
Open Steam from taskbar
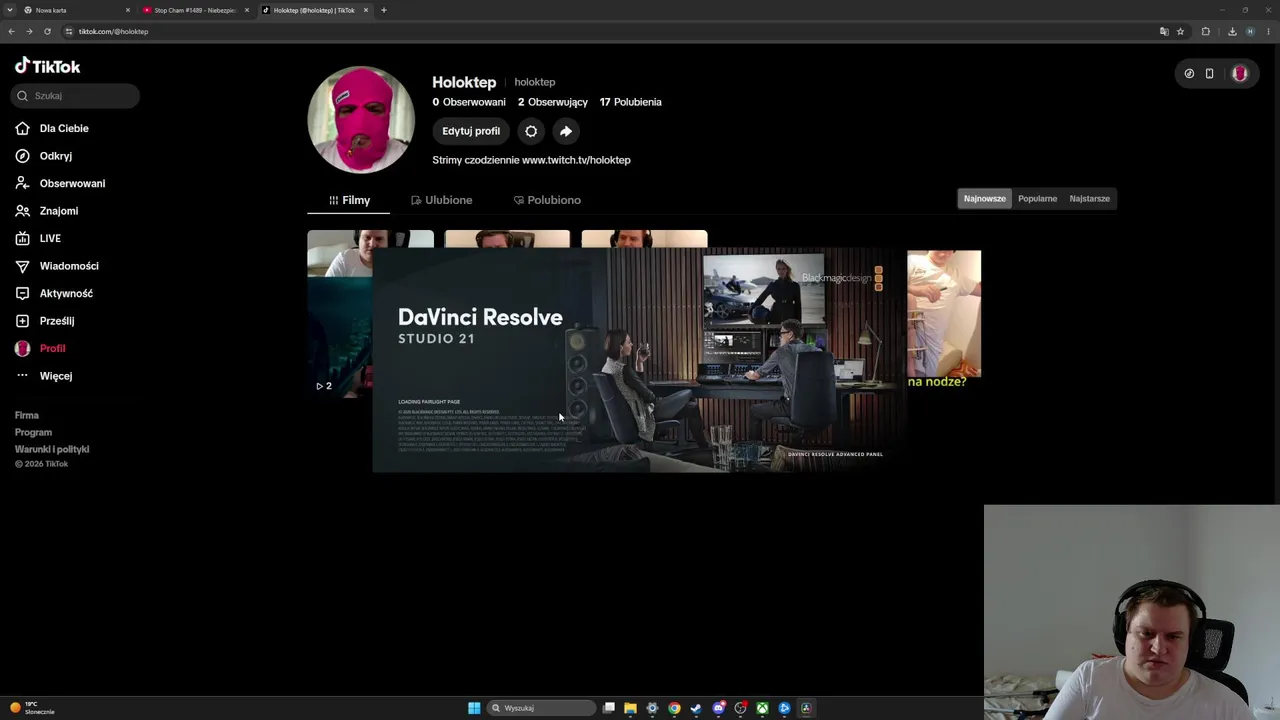[696, 708]
